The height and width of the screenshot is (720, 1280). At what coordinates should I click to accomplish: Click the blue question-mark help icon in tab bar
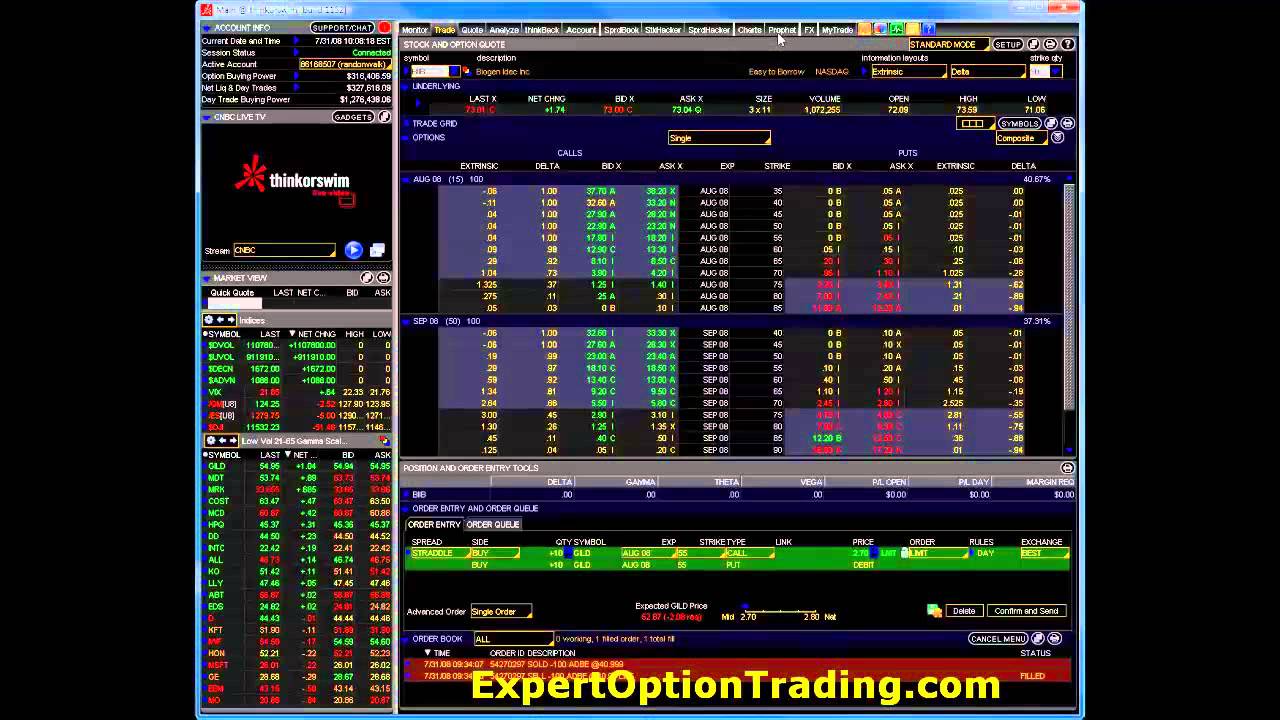929,30
